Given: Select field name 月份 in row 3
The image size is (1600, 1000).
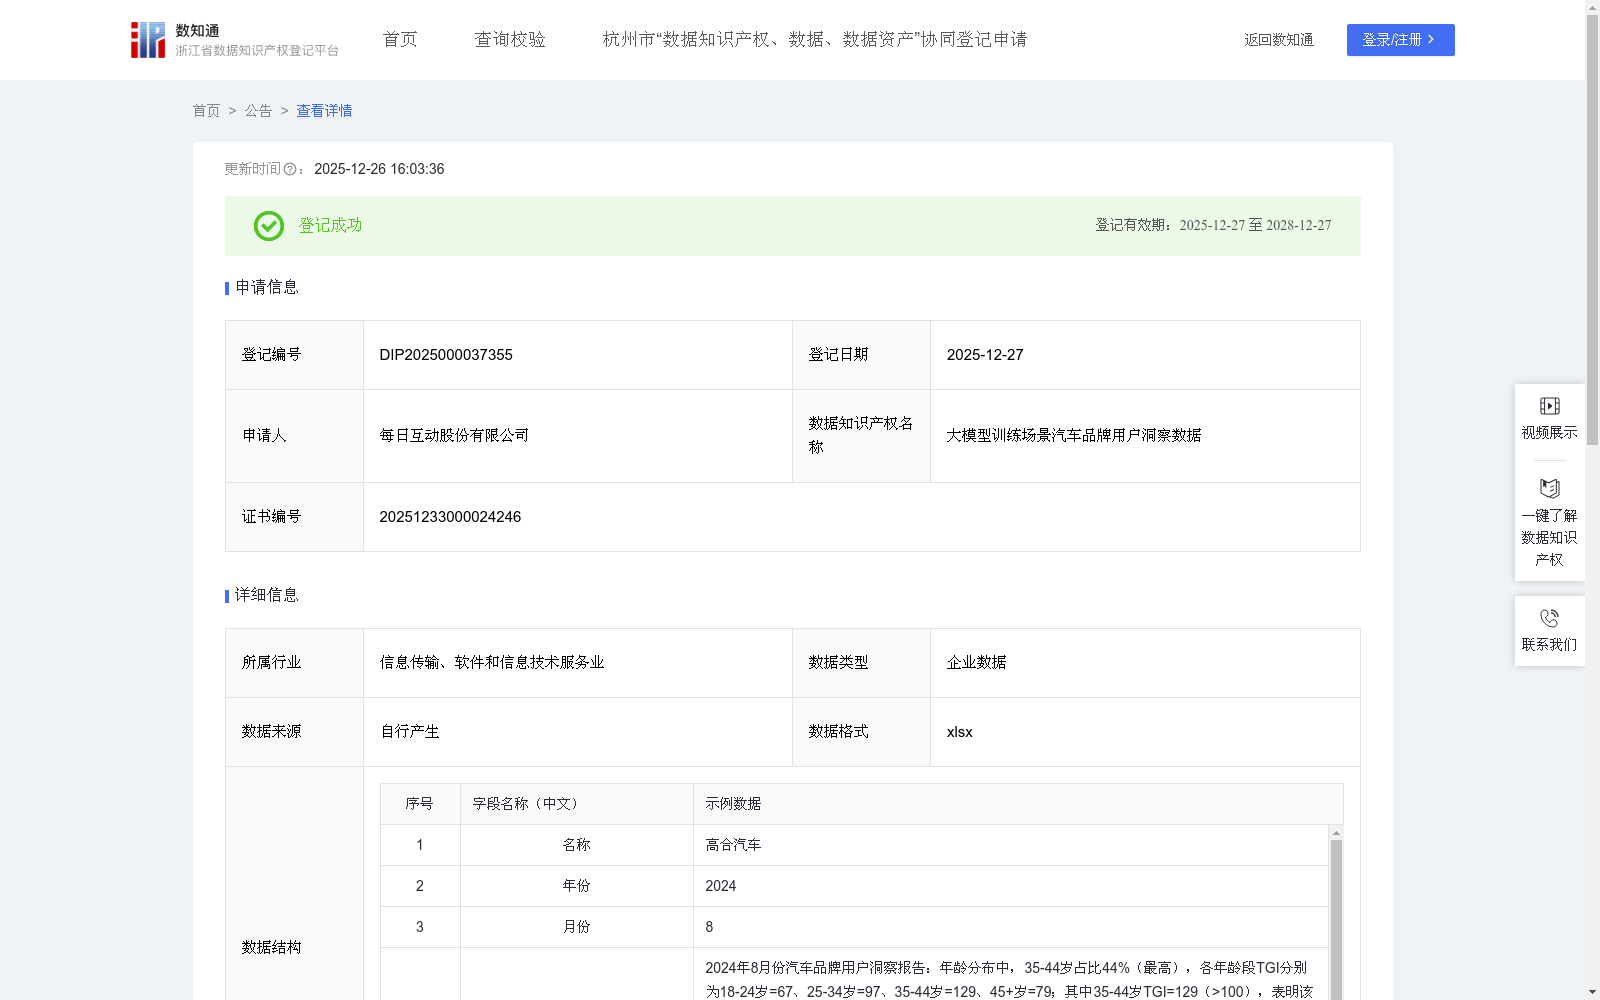Looking at the screenshot, I should (577, 927).
